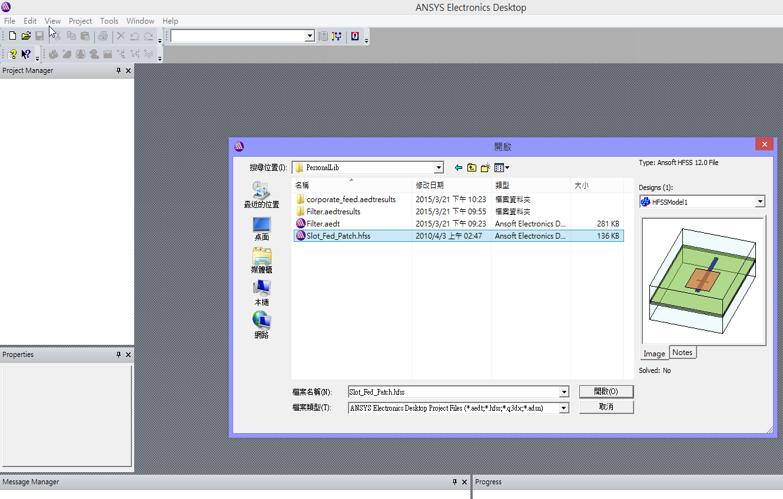Click the up-one-level folder icon
783x499 pixels.
471,168
